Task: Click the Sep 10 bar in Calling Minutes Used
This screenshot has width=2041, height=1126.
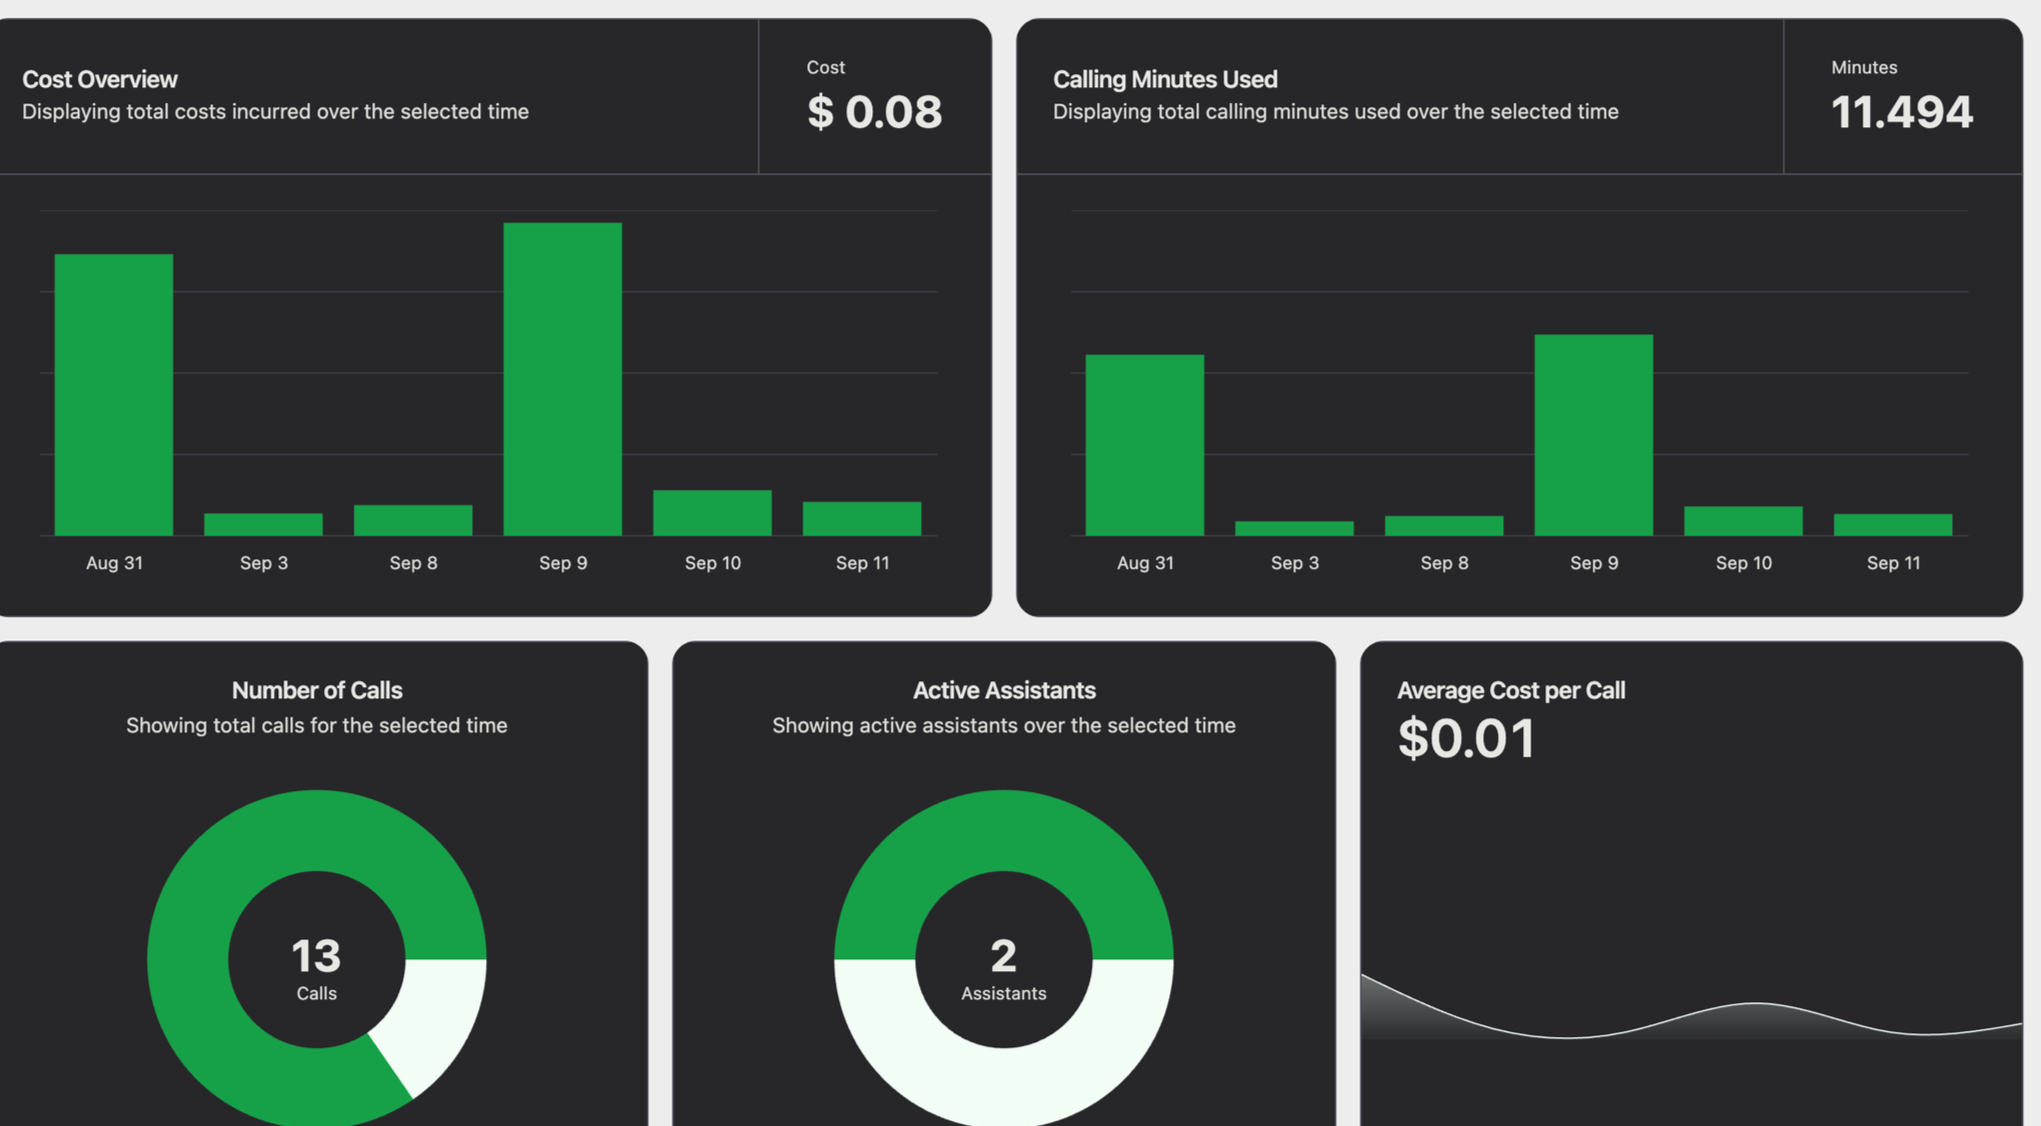Action: [x=1743, y=521]
